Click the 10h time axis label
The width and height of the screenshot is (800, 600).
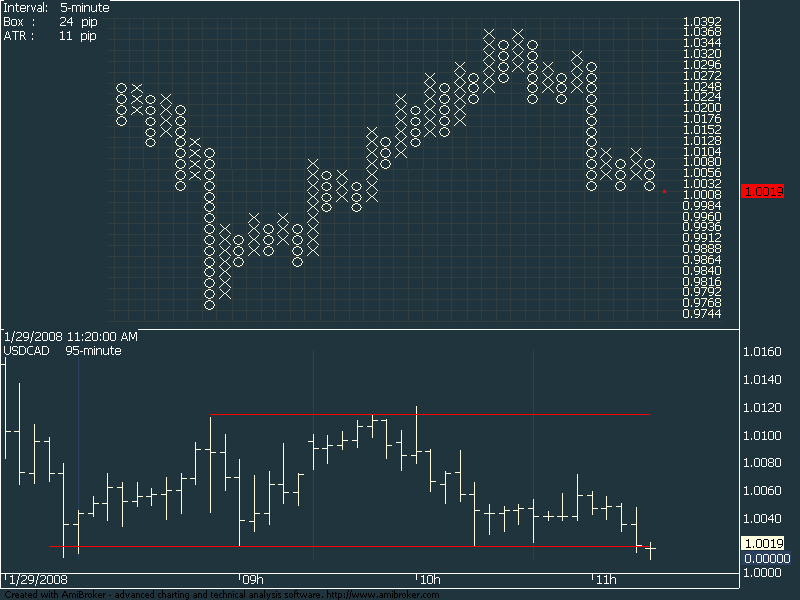tap(430, 580)
